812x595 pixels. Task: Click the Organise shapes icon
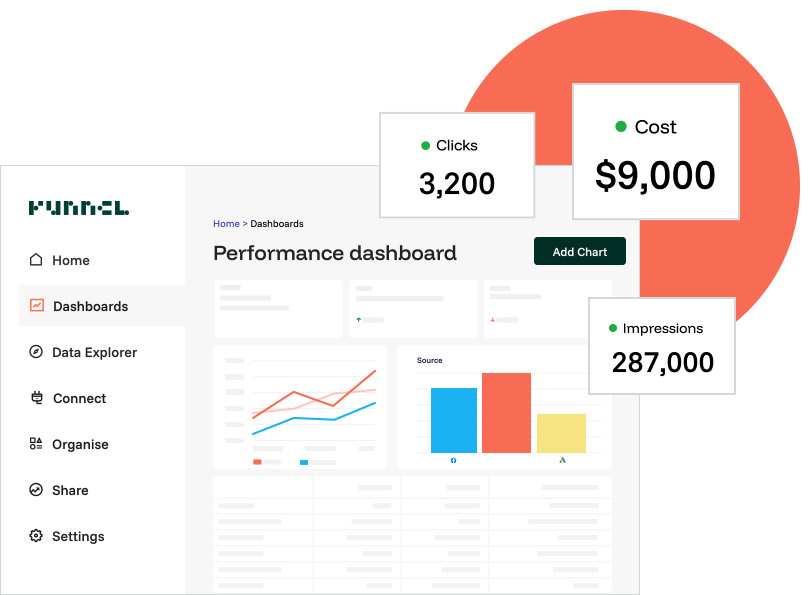coord(36,444)
